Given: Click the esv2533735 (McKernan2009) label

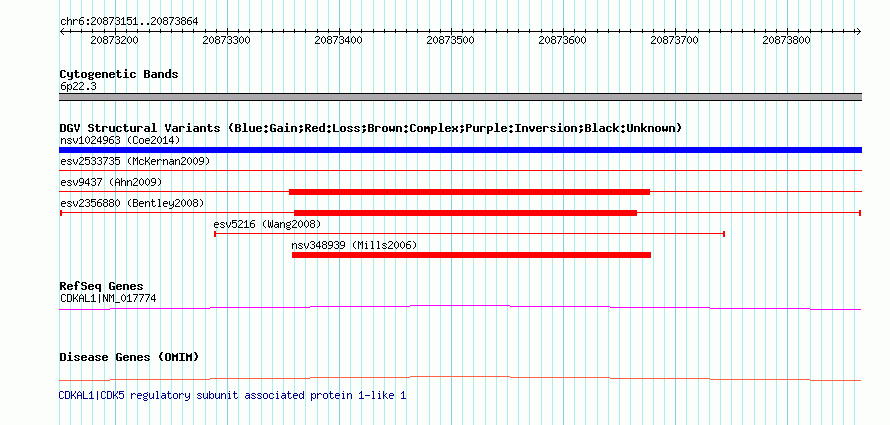Looking at the screenshot, I should coord(135,161).
